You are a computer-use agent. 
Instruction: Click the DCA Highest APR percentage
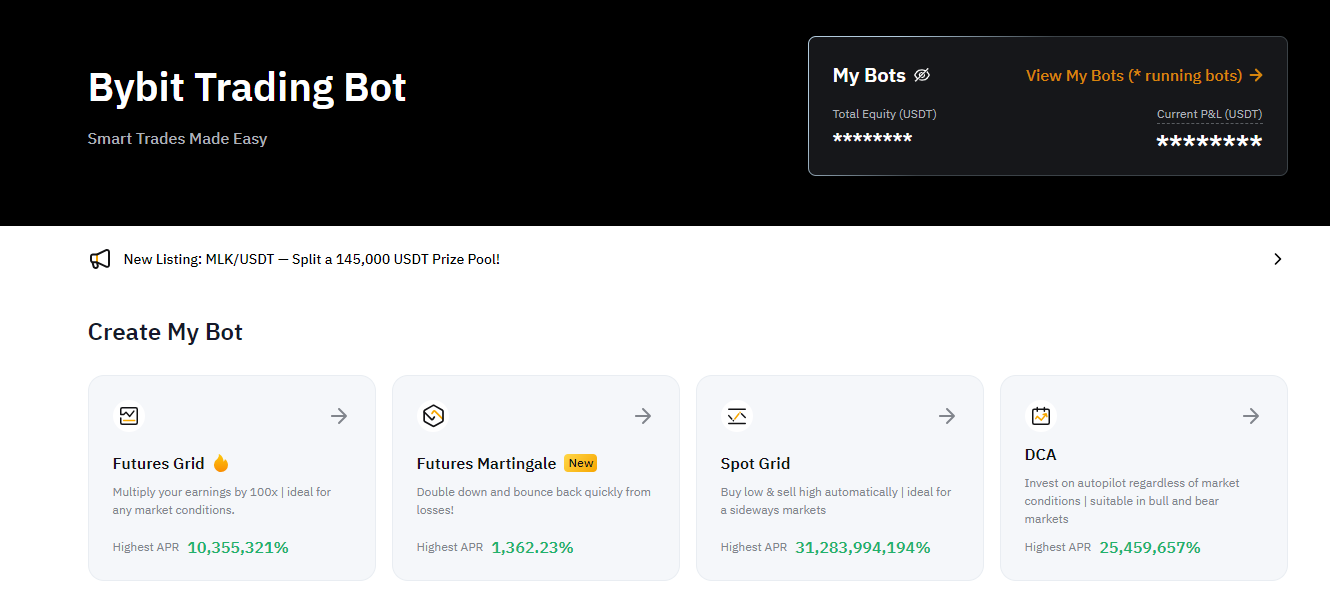click(x=1150, y=547)
